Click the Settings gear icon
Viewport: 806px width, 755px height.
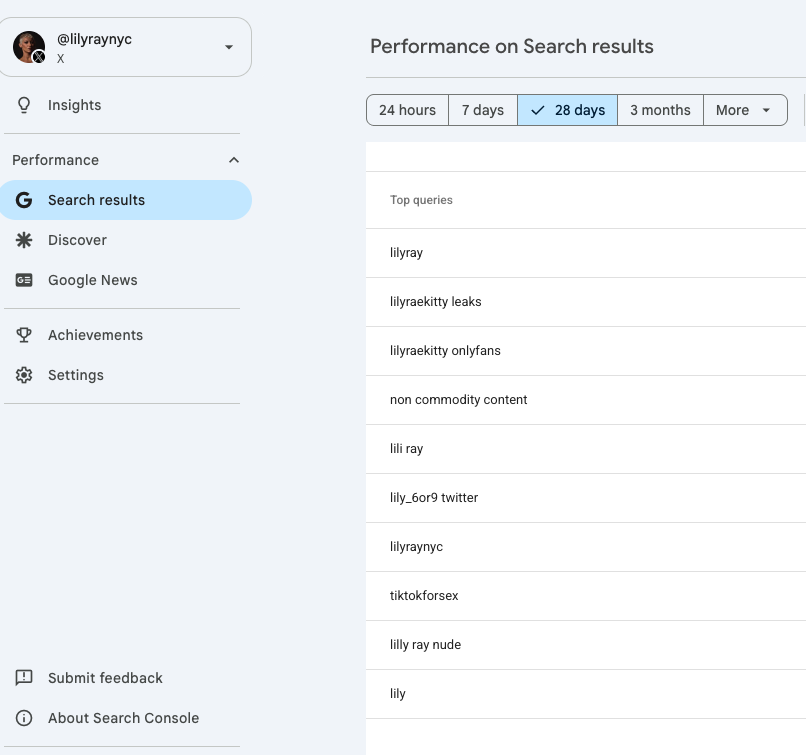click(x=24, y=375)
